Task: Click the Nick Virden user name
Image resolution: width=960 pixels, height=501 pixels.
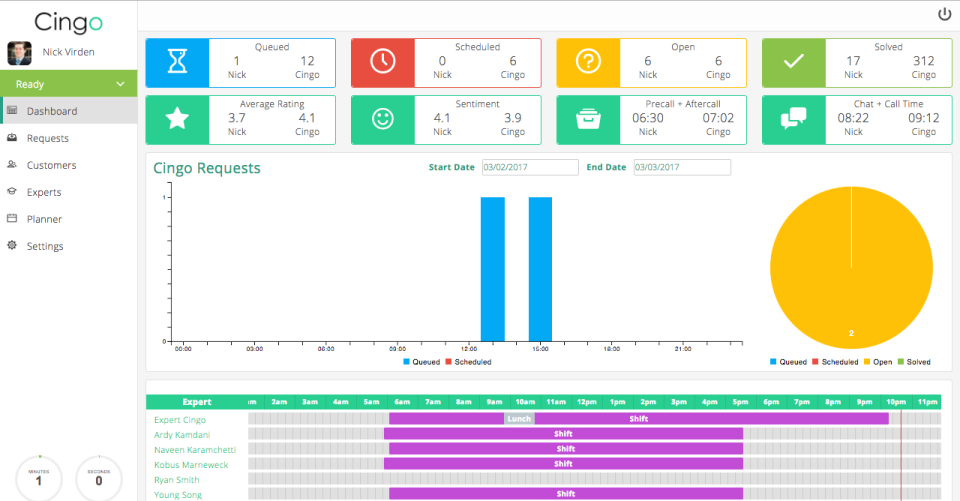Action: pyautogui.click(x=69, y=52)
